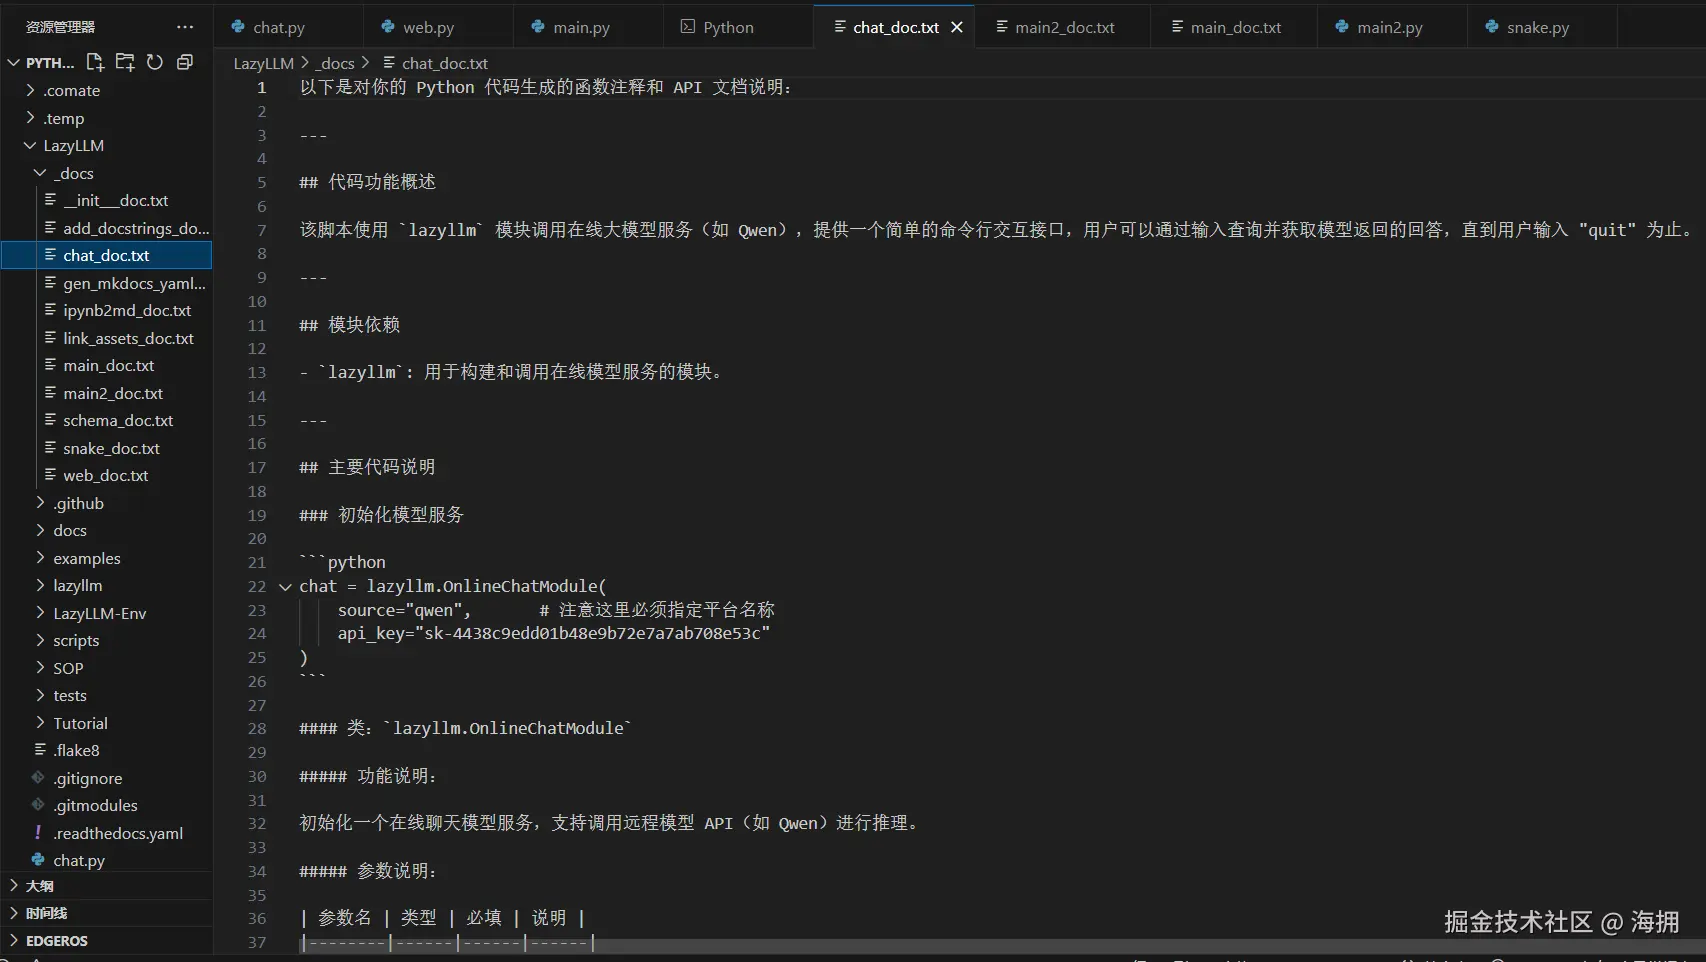Open main_doc.txt from the explorer
The width and height of the screenshot is (1706, 962).
108,365
